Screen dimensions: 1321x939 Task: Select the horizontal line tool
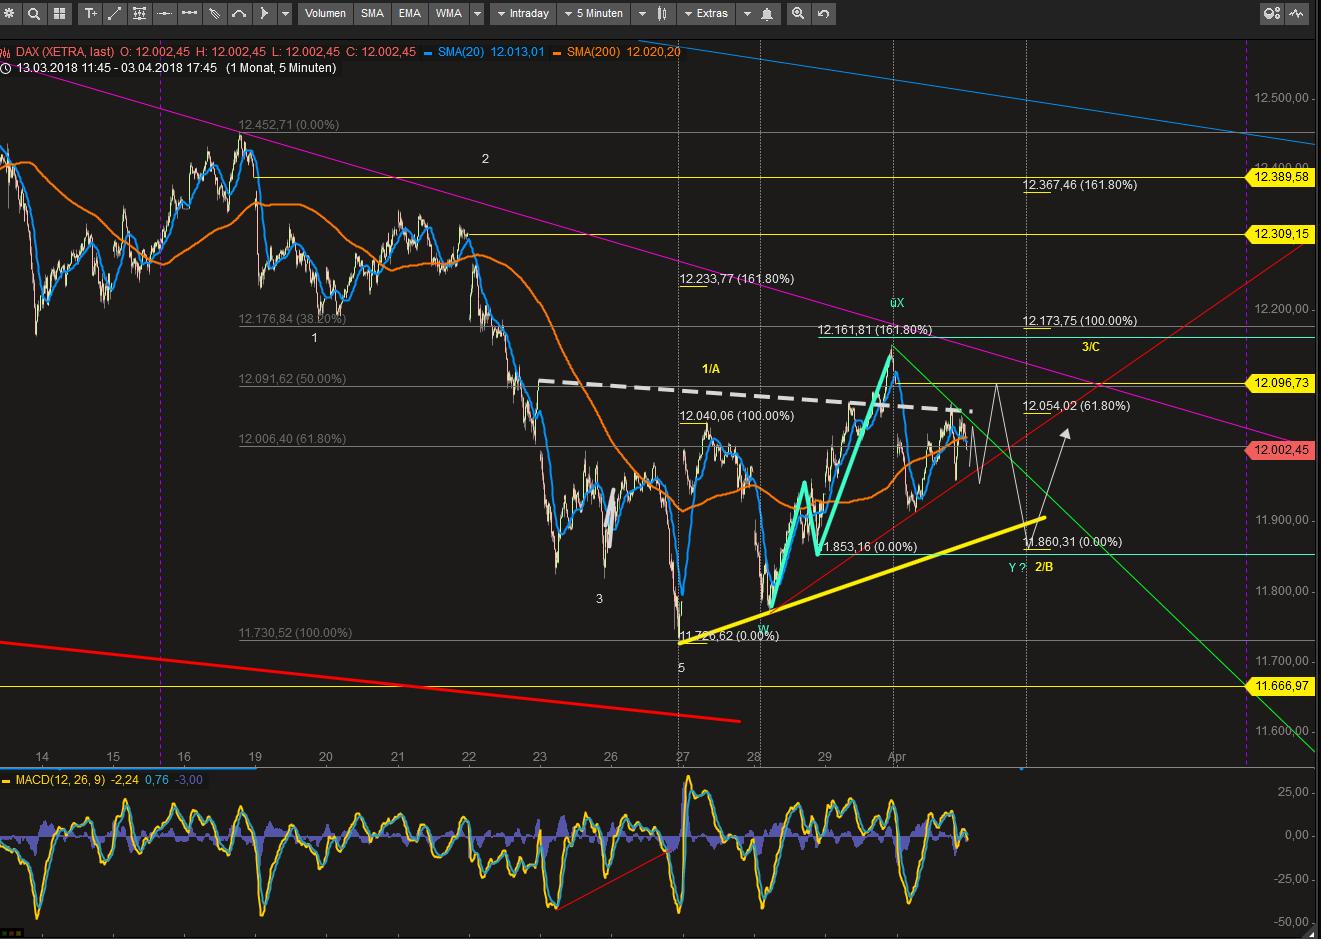164,14
